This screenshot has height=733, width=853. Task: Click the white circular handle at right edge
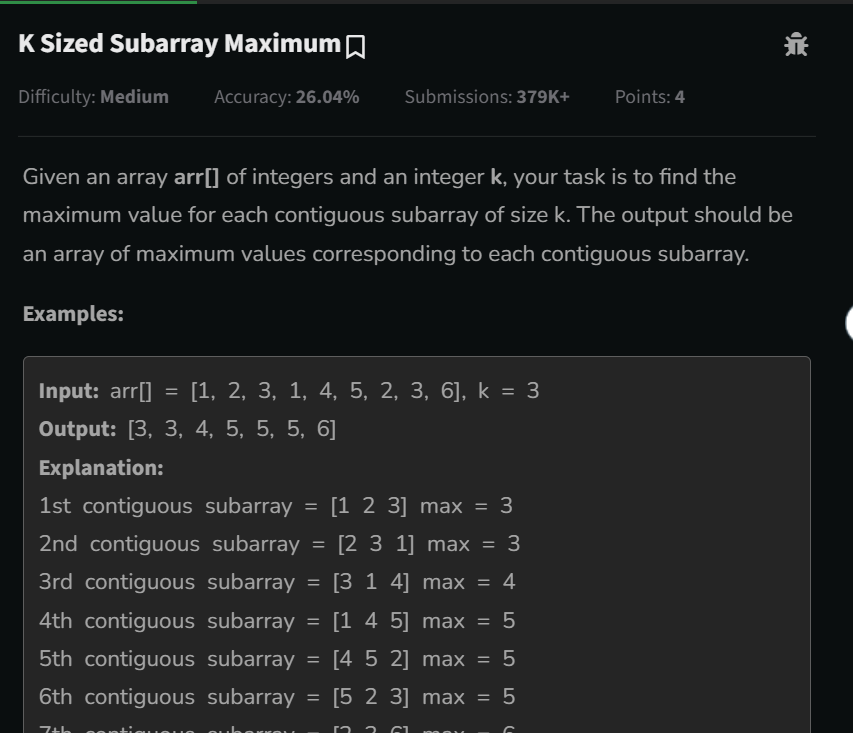point(849,323)
